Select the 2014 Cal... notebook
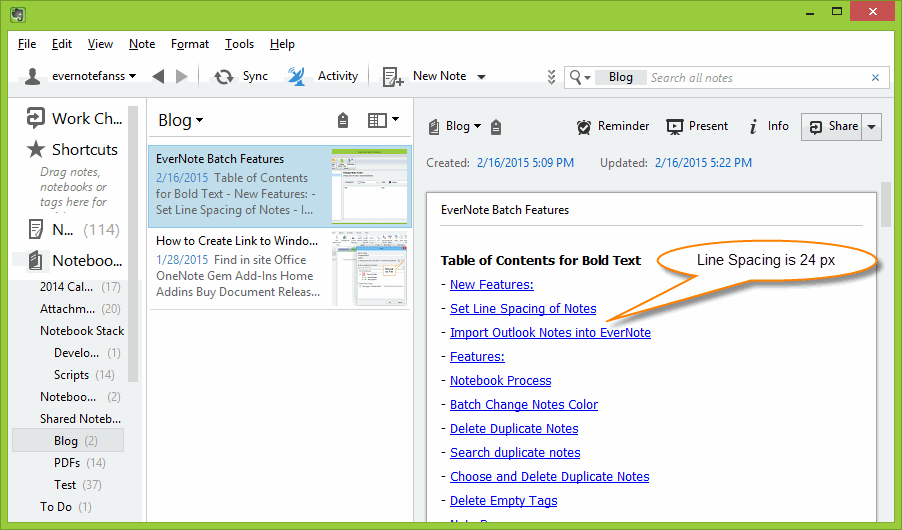 [80, 287]
